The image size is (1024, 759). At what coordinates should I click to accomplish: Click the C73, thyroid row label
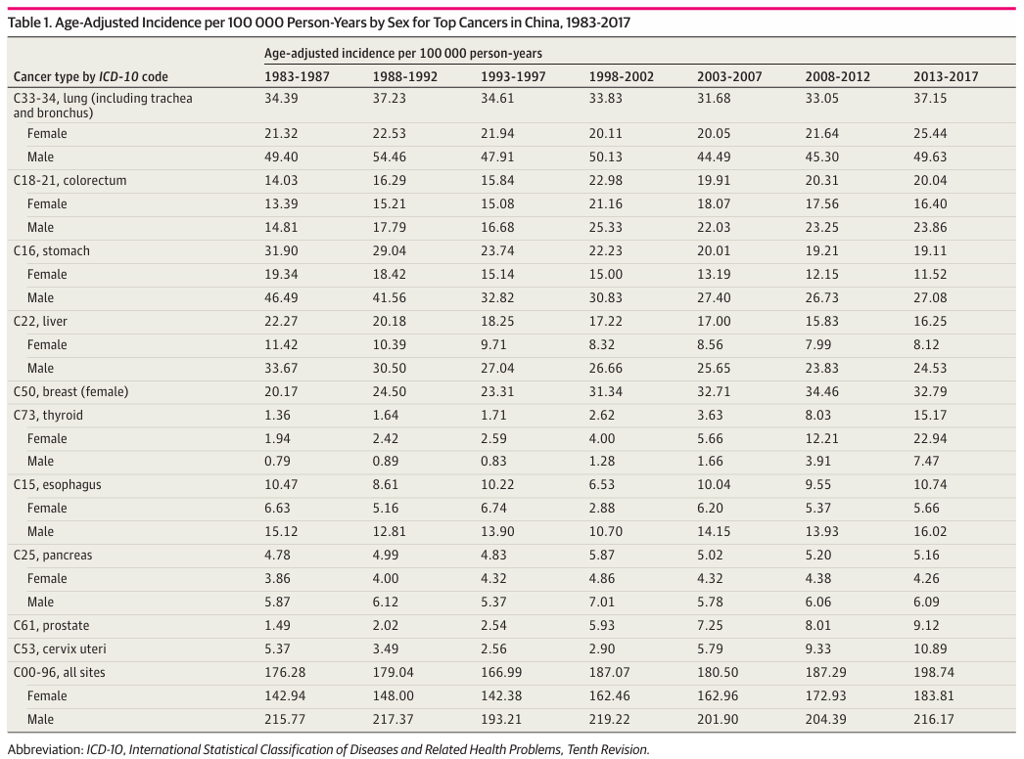(48, 415)
